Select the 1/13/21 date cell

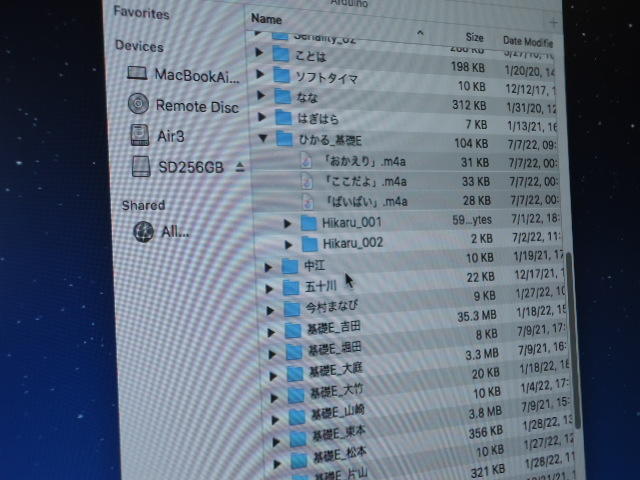(532, 126)
